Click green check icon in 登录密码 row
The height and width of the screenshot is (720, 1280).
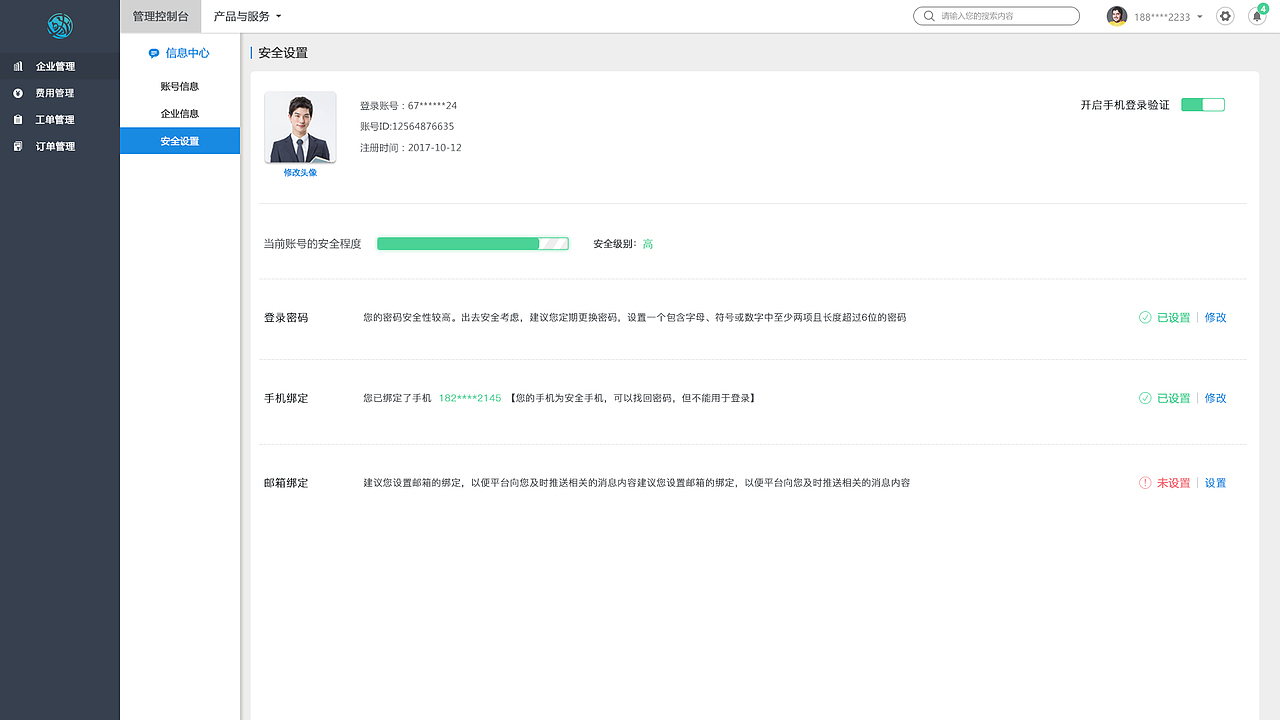tap(1145, 317)
